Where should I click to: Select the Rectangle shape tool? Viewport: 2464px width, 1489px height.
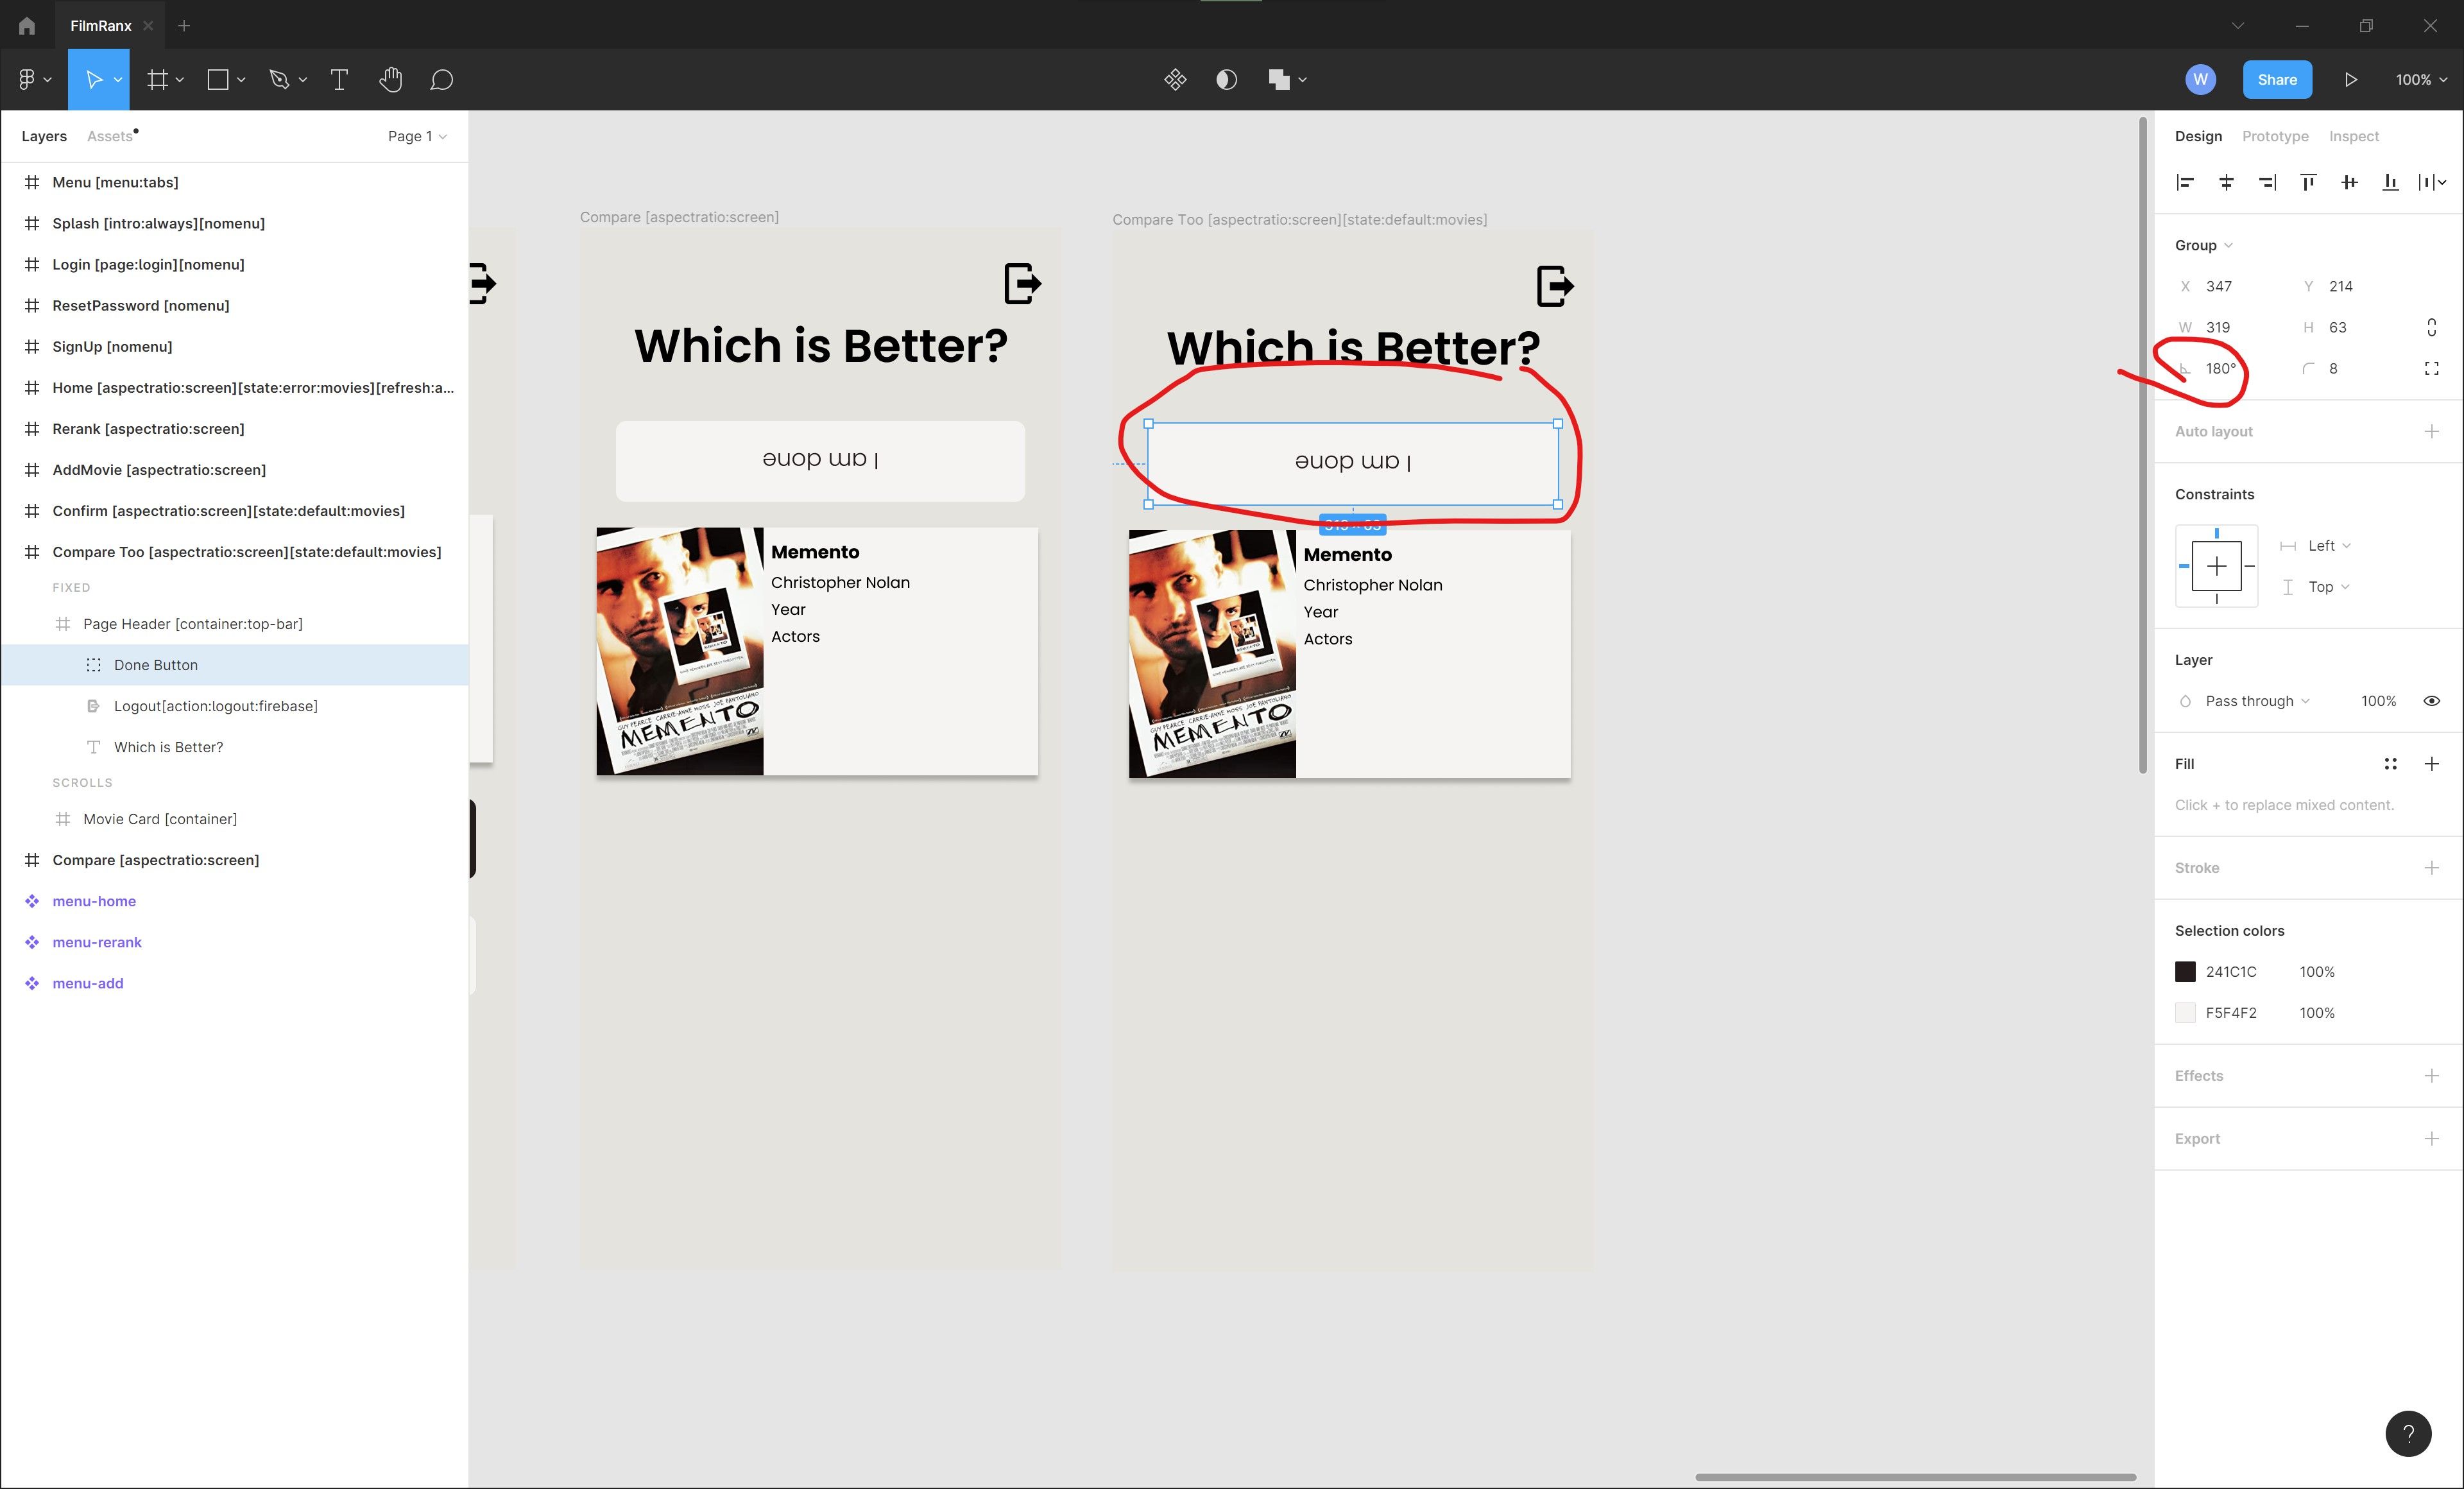[218, 79]
